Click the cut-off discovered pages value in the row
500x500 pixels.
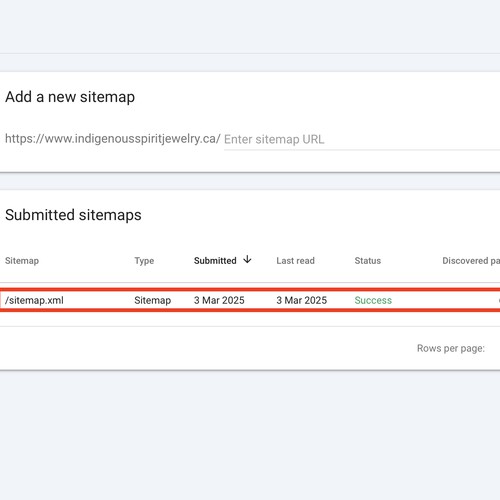point(499,300)
